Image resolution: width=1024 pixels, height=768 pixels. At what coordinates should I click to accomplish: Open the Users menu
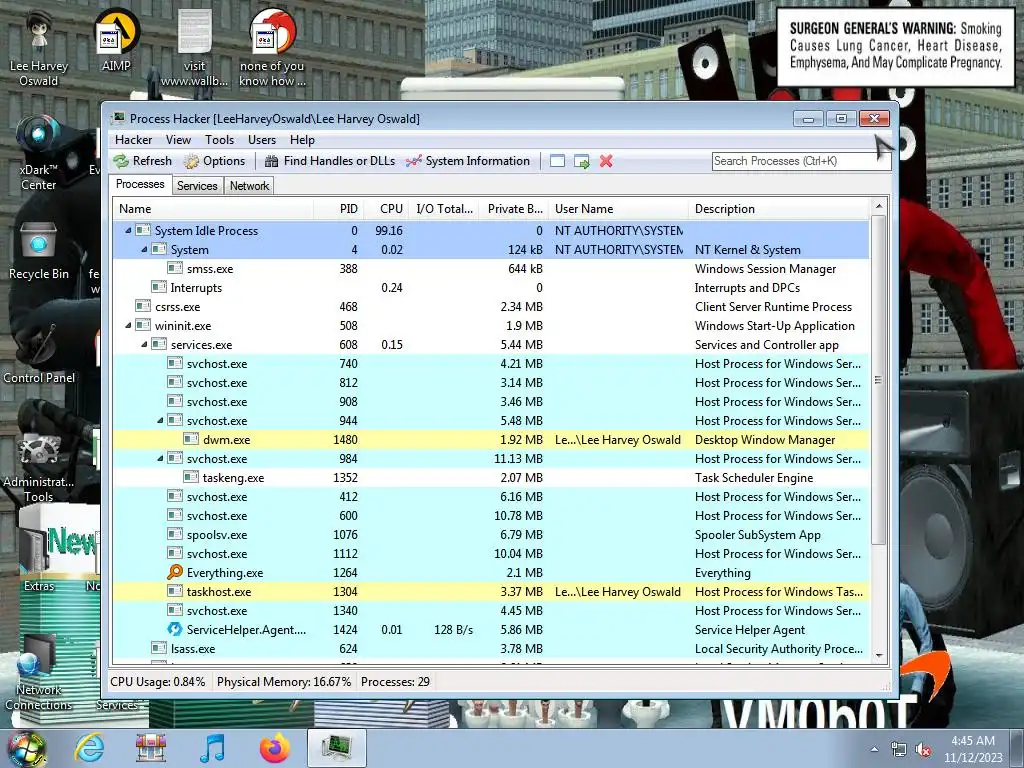coord(262,140)
